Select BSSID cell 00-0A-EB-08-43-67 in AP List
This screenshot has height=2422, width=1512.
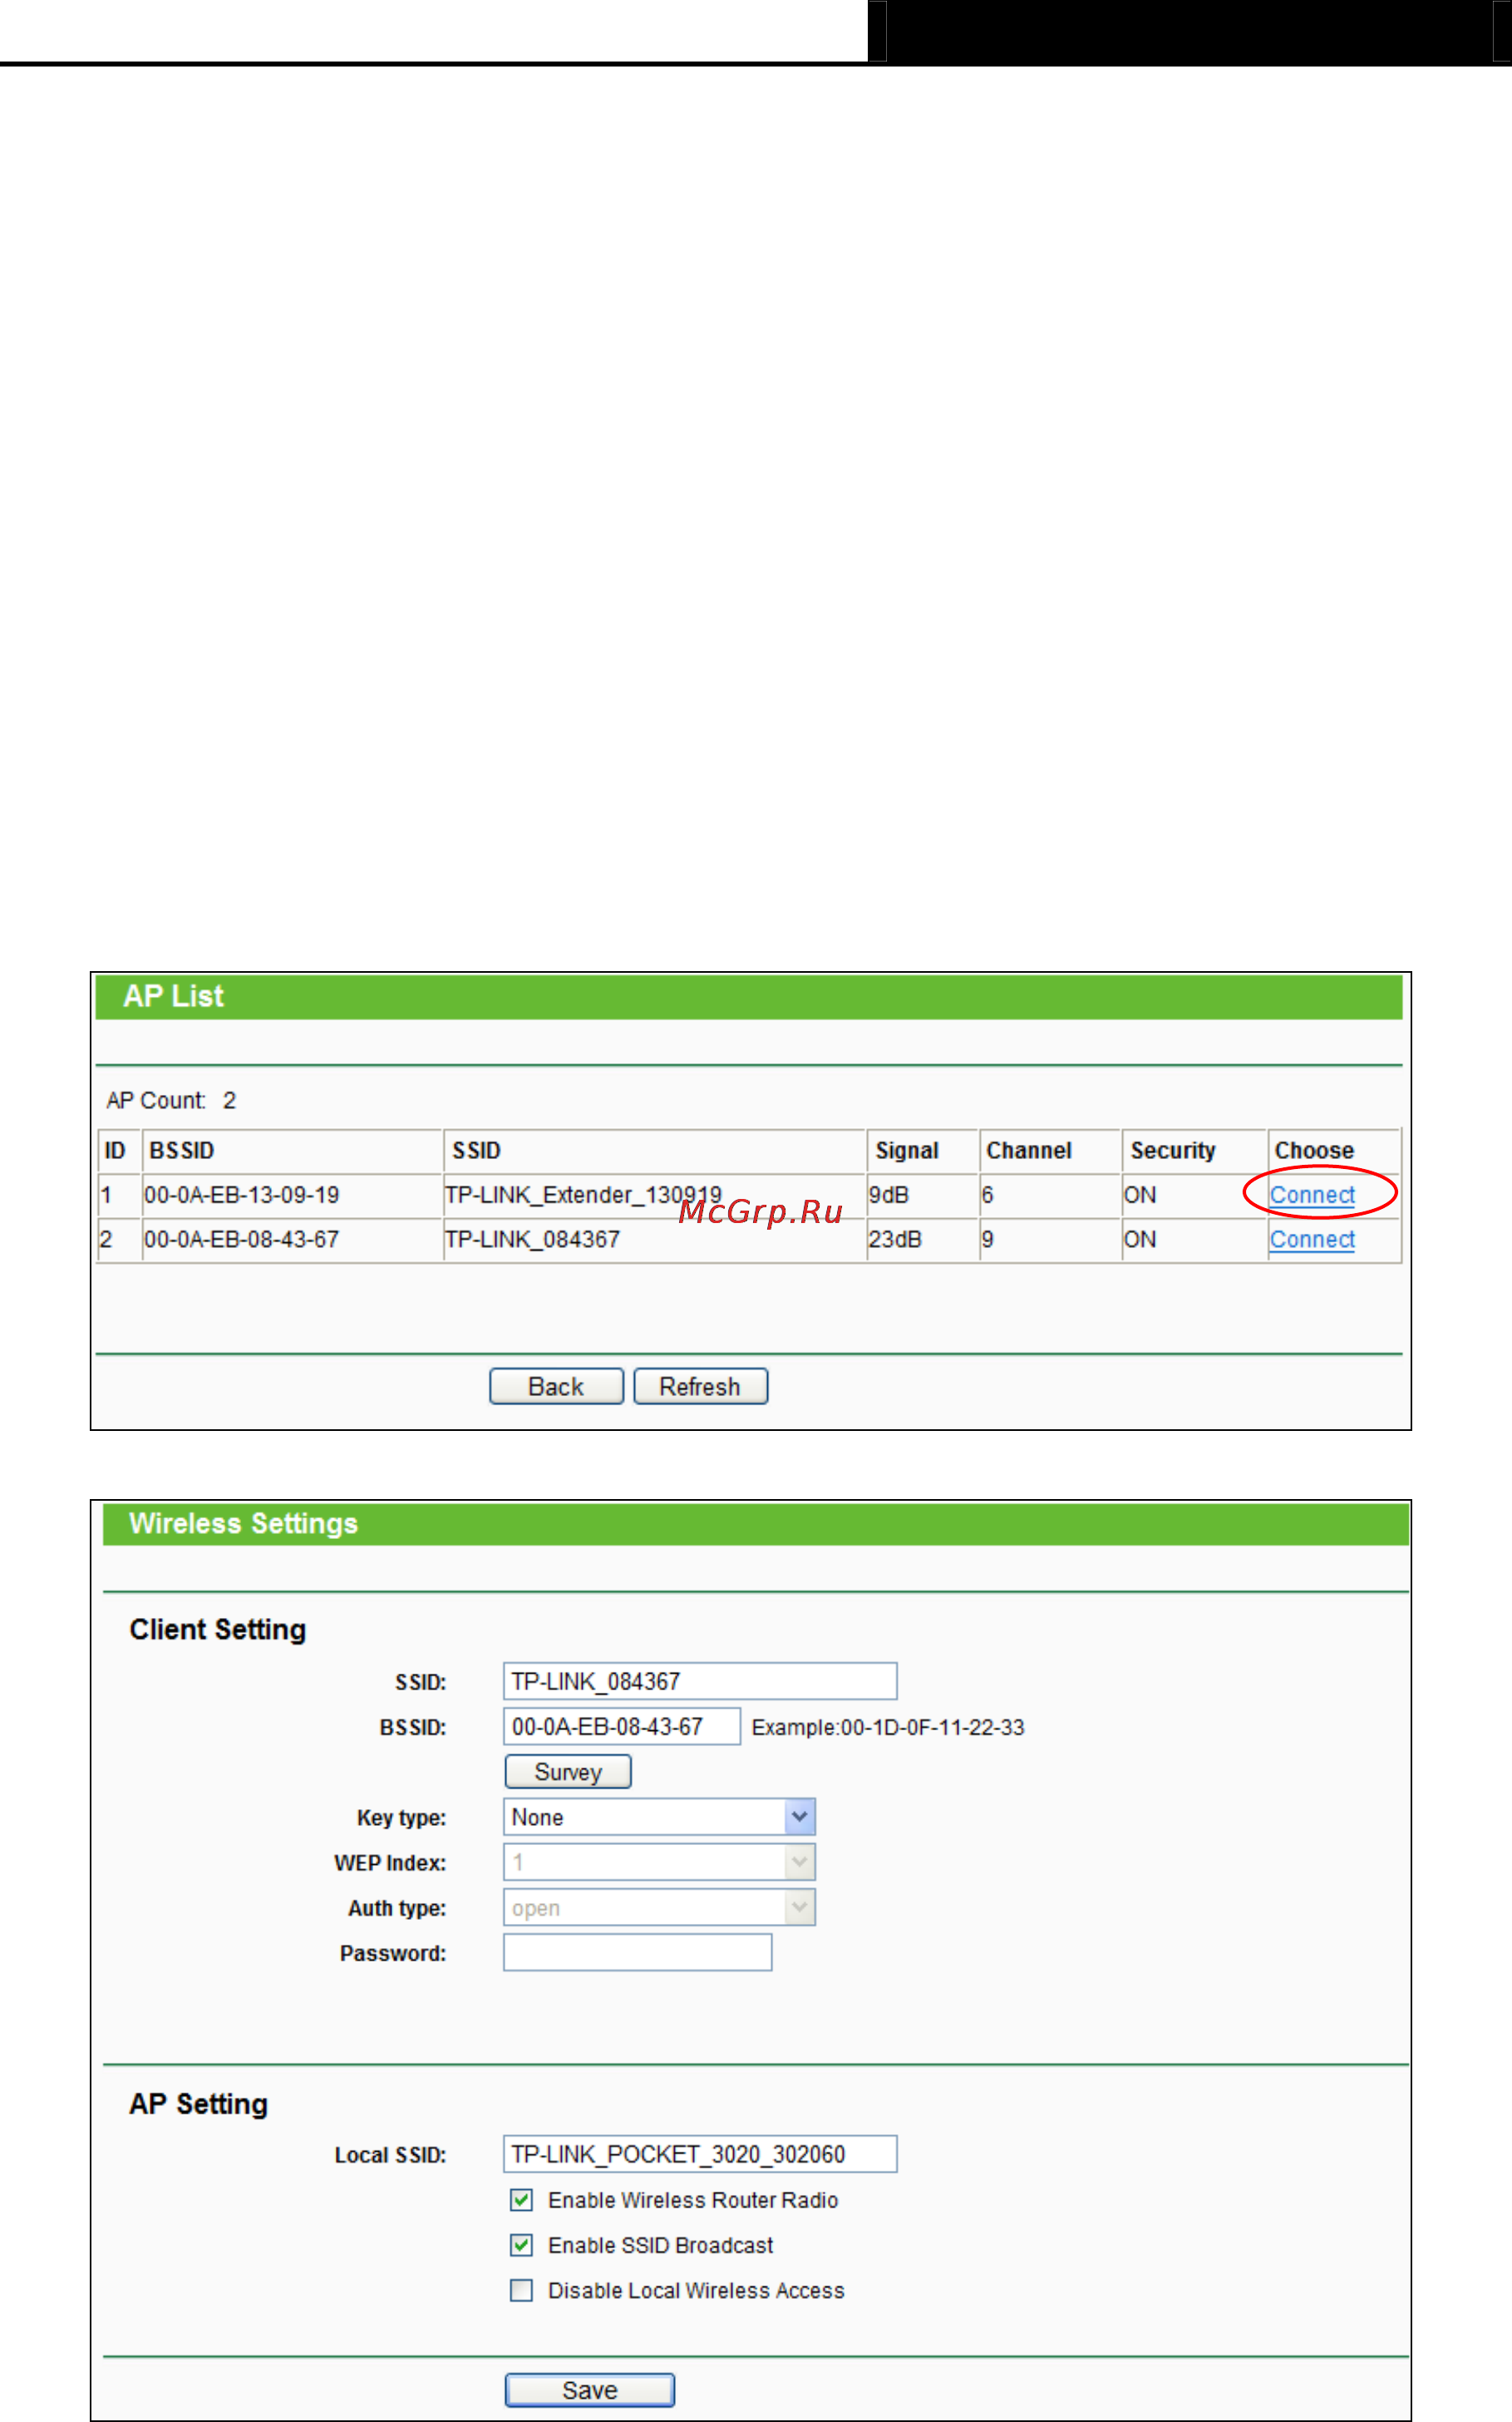pos(292,1239)
